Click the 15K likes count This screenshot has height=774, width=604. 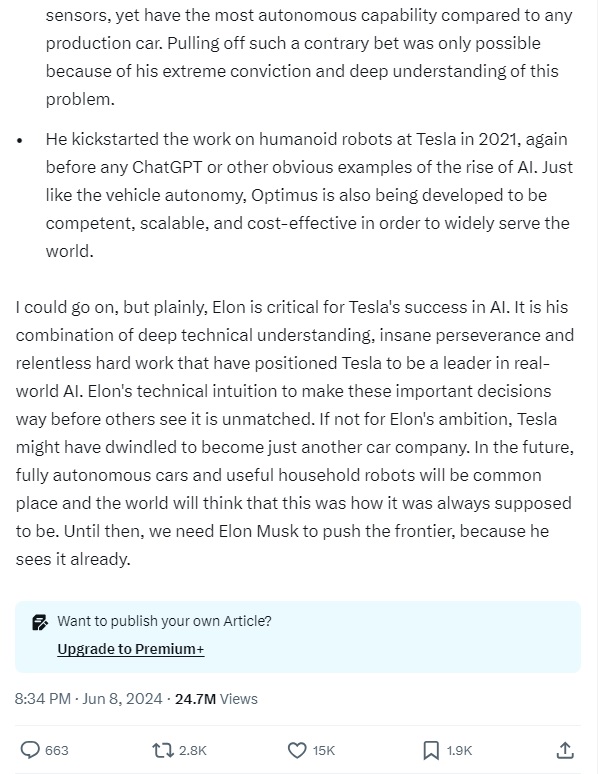[x=324, y=750]
